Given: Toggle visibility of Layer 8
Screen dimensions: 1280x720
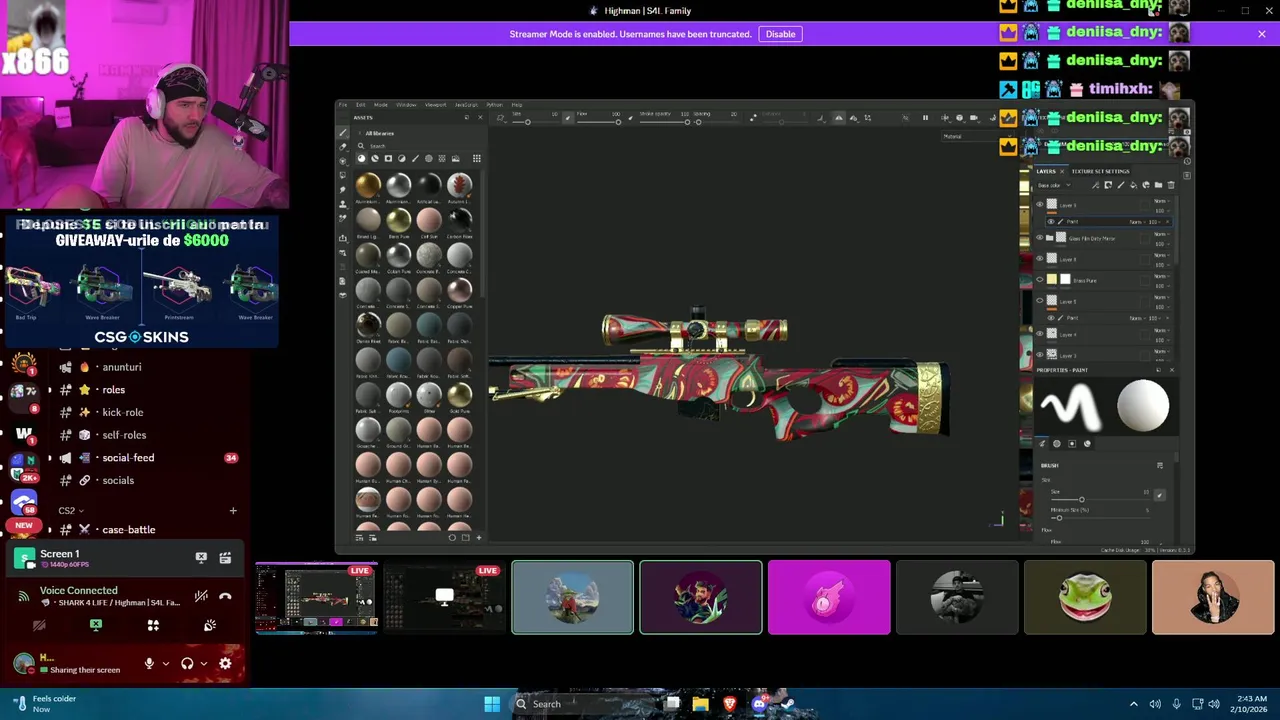Looking at the screenshot, I should 1039,258.
